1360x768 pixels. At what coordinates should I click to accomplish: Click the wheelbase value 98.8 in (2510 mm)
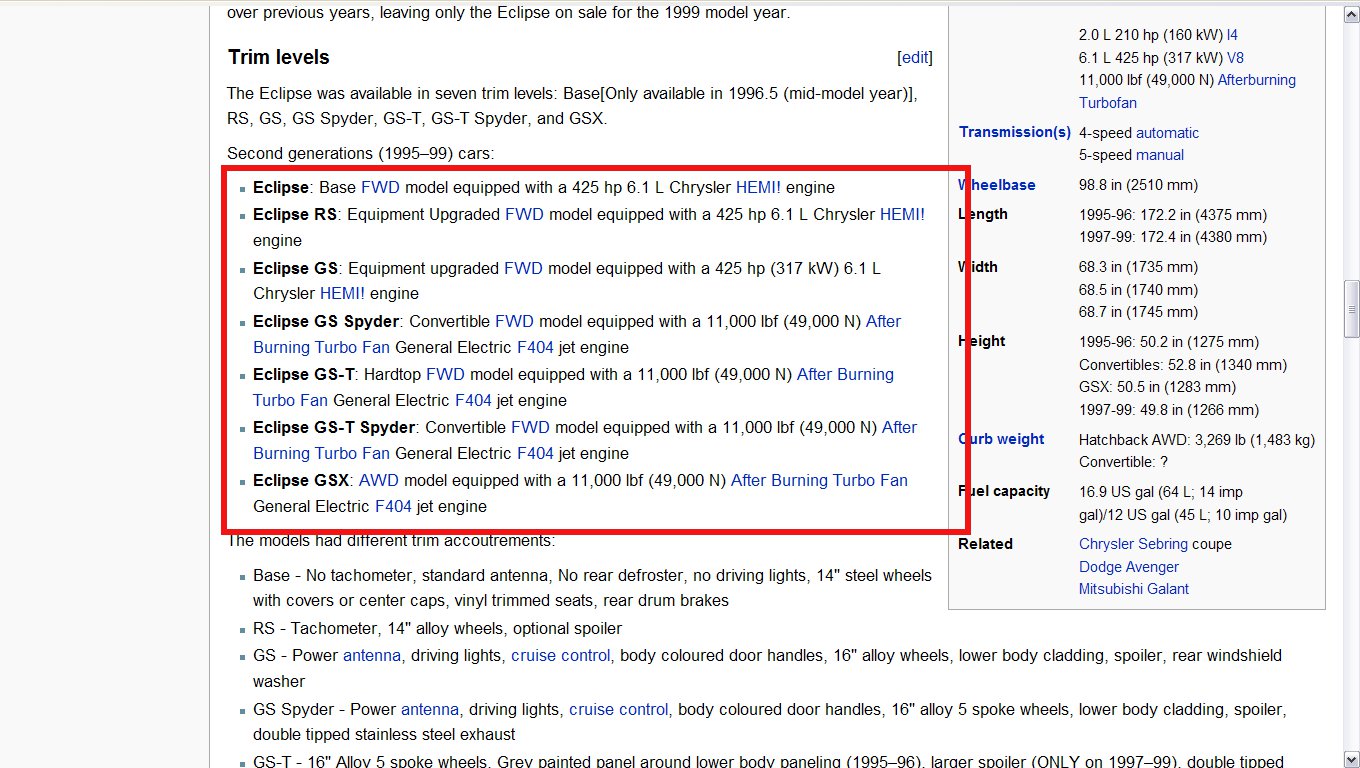click(x=1138, y=185)
